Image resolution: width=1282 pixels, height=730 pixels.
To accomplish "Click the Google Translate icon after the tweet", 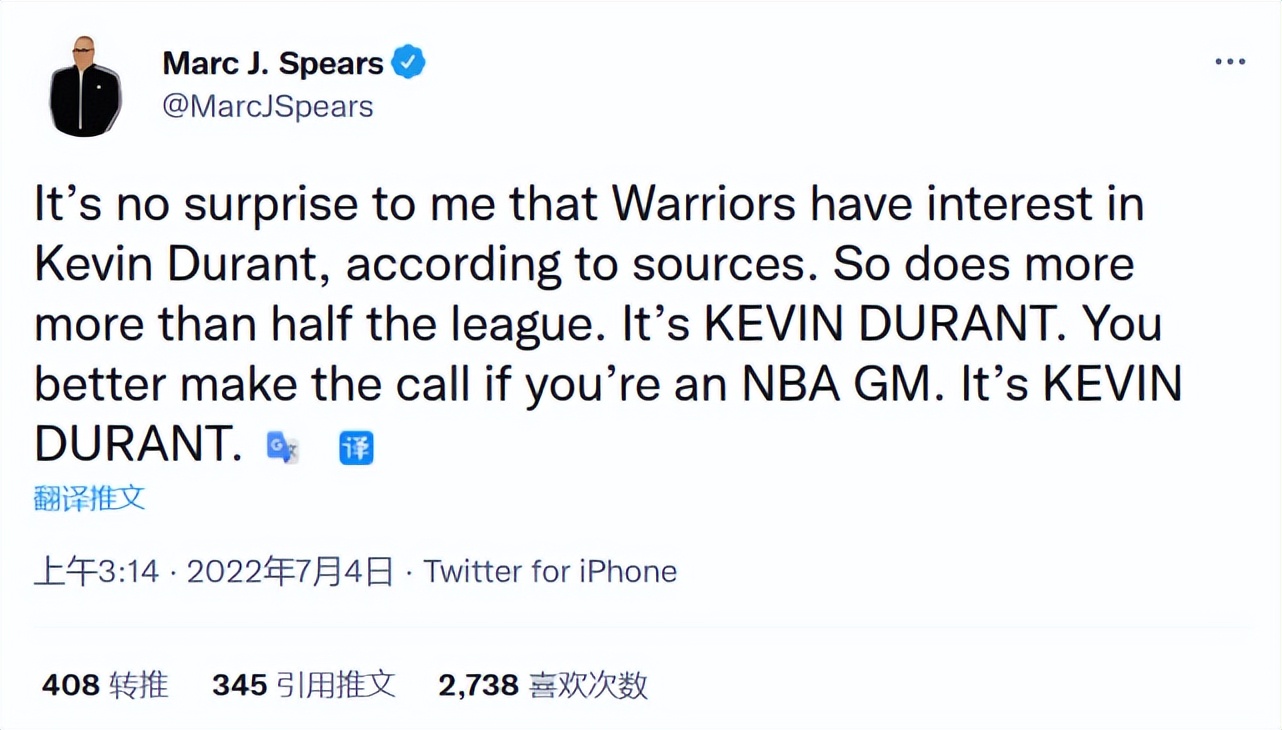I will [282, 447].
